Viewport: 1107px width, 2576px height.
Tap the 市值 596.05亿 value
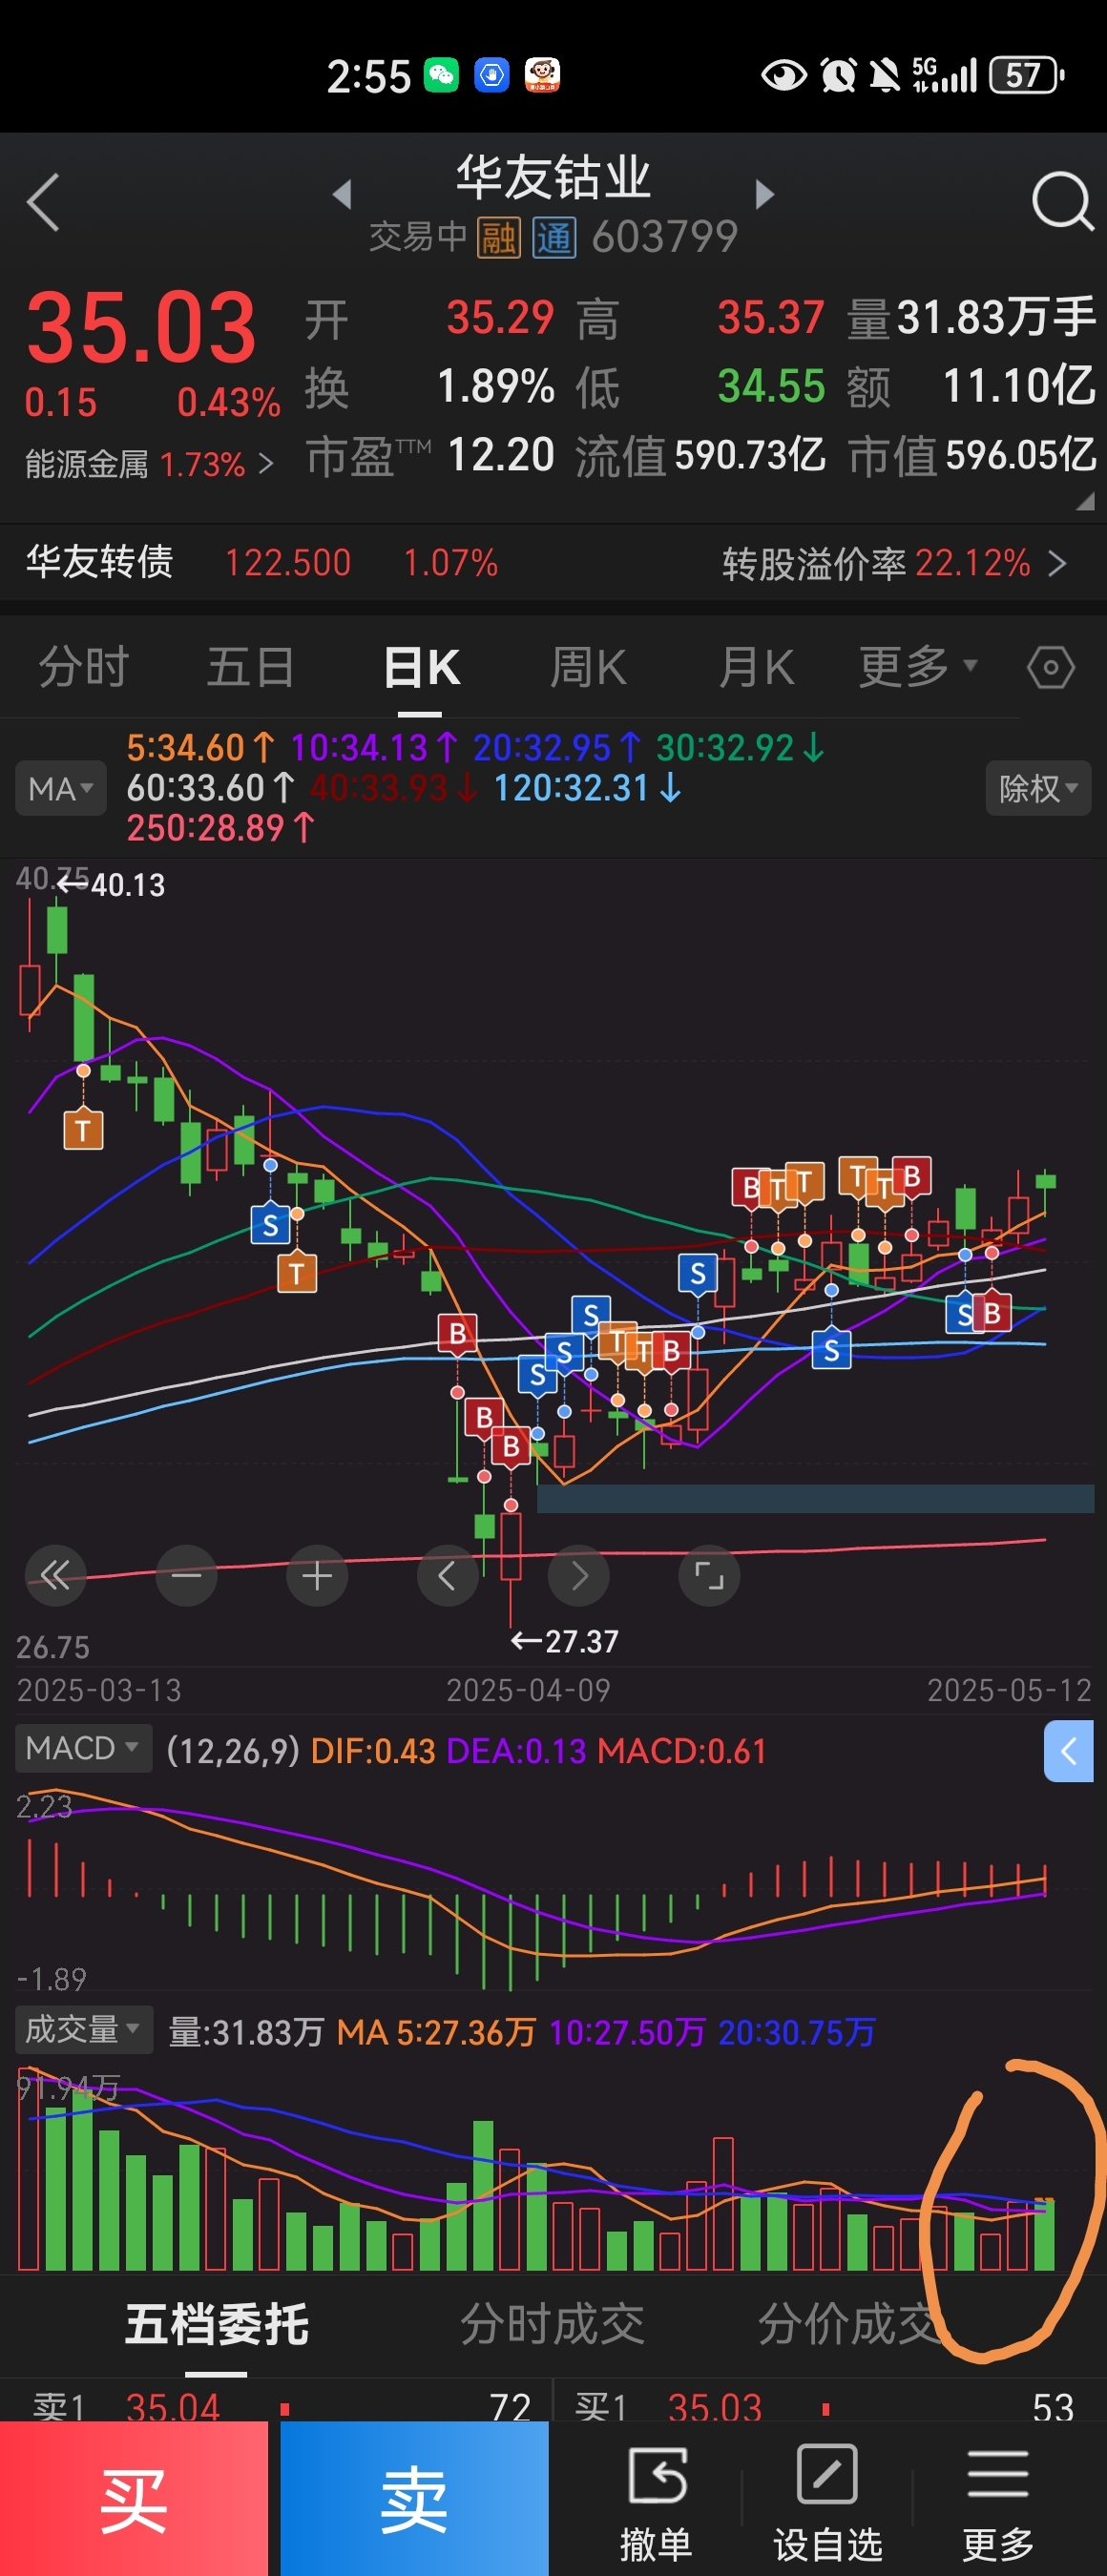(1021, 455)
